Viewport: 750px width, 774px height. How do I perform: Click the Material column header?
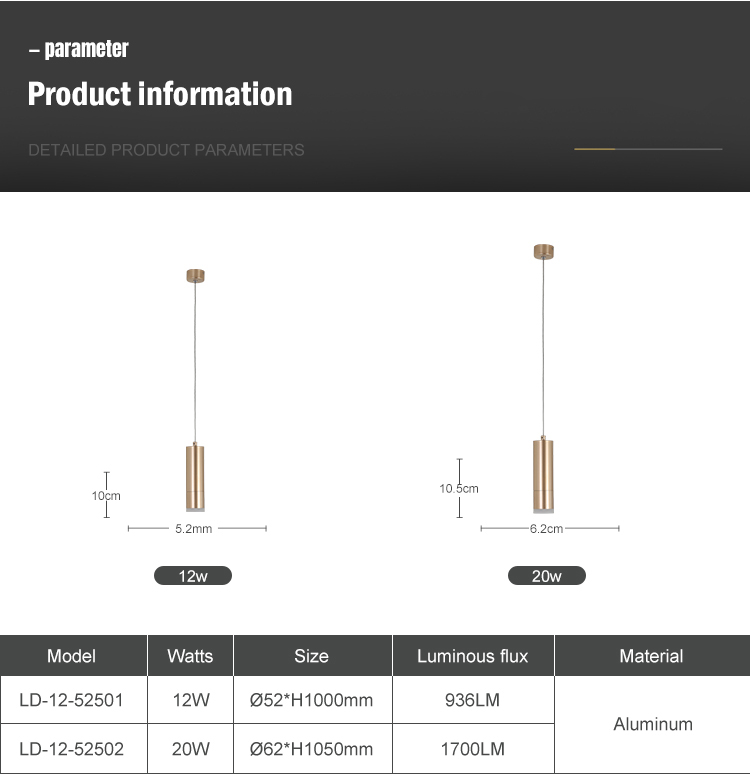tap(651, 656)
